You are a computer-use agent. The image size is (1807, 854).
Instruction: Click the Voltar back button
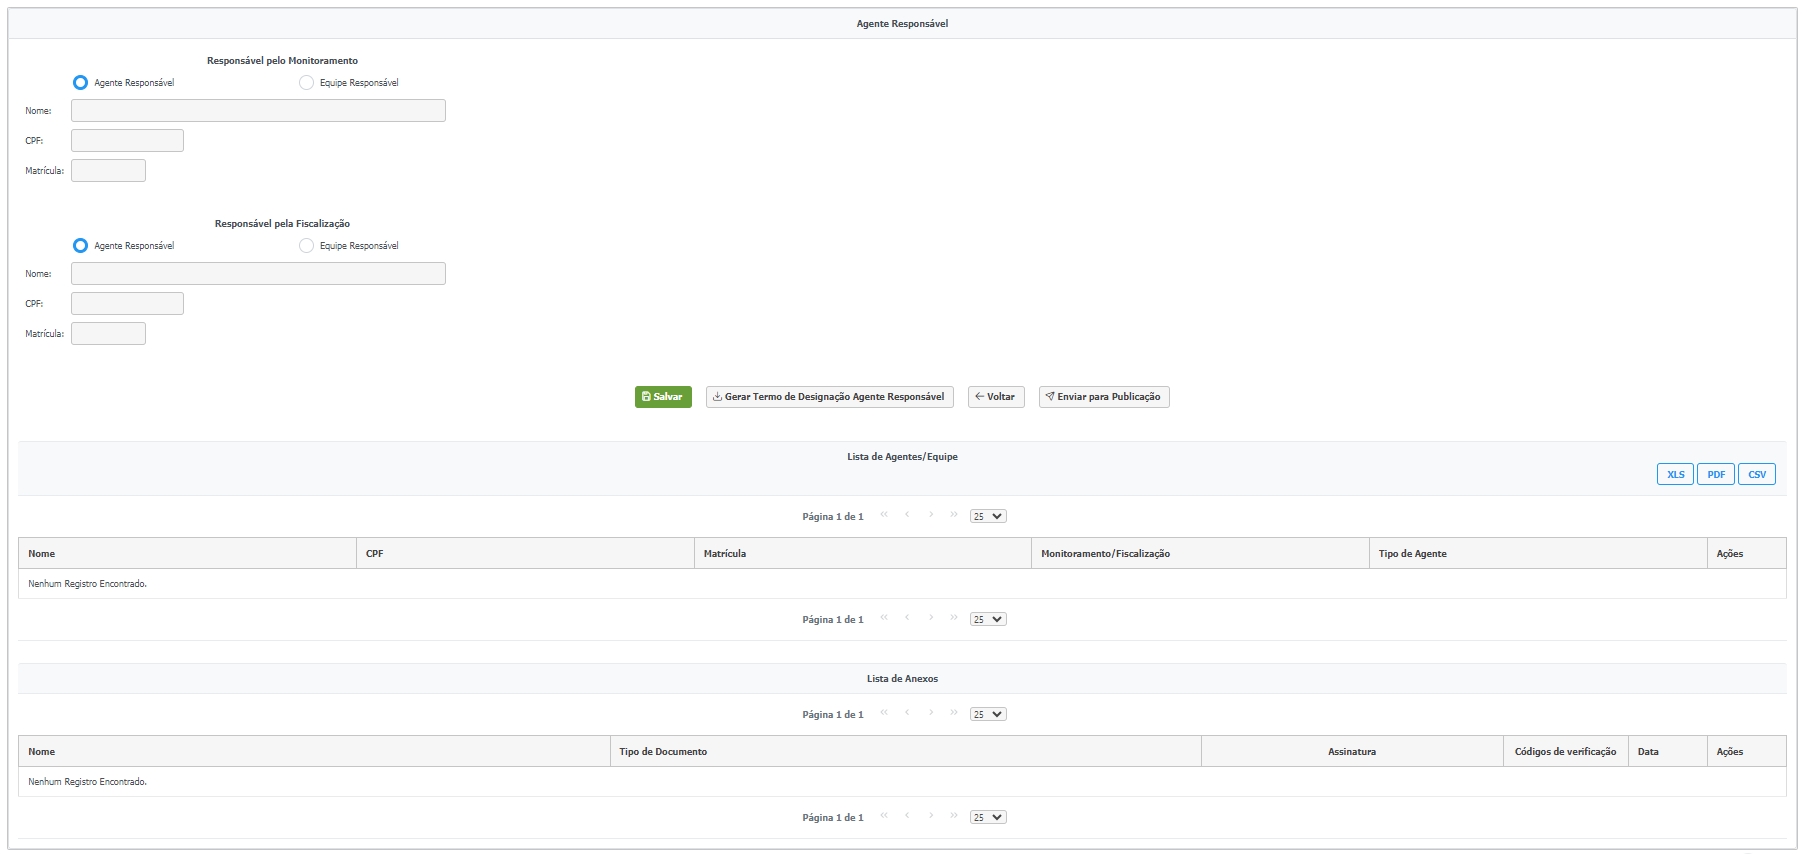point(995,397)
